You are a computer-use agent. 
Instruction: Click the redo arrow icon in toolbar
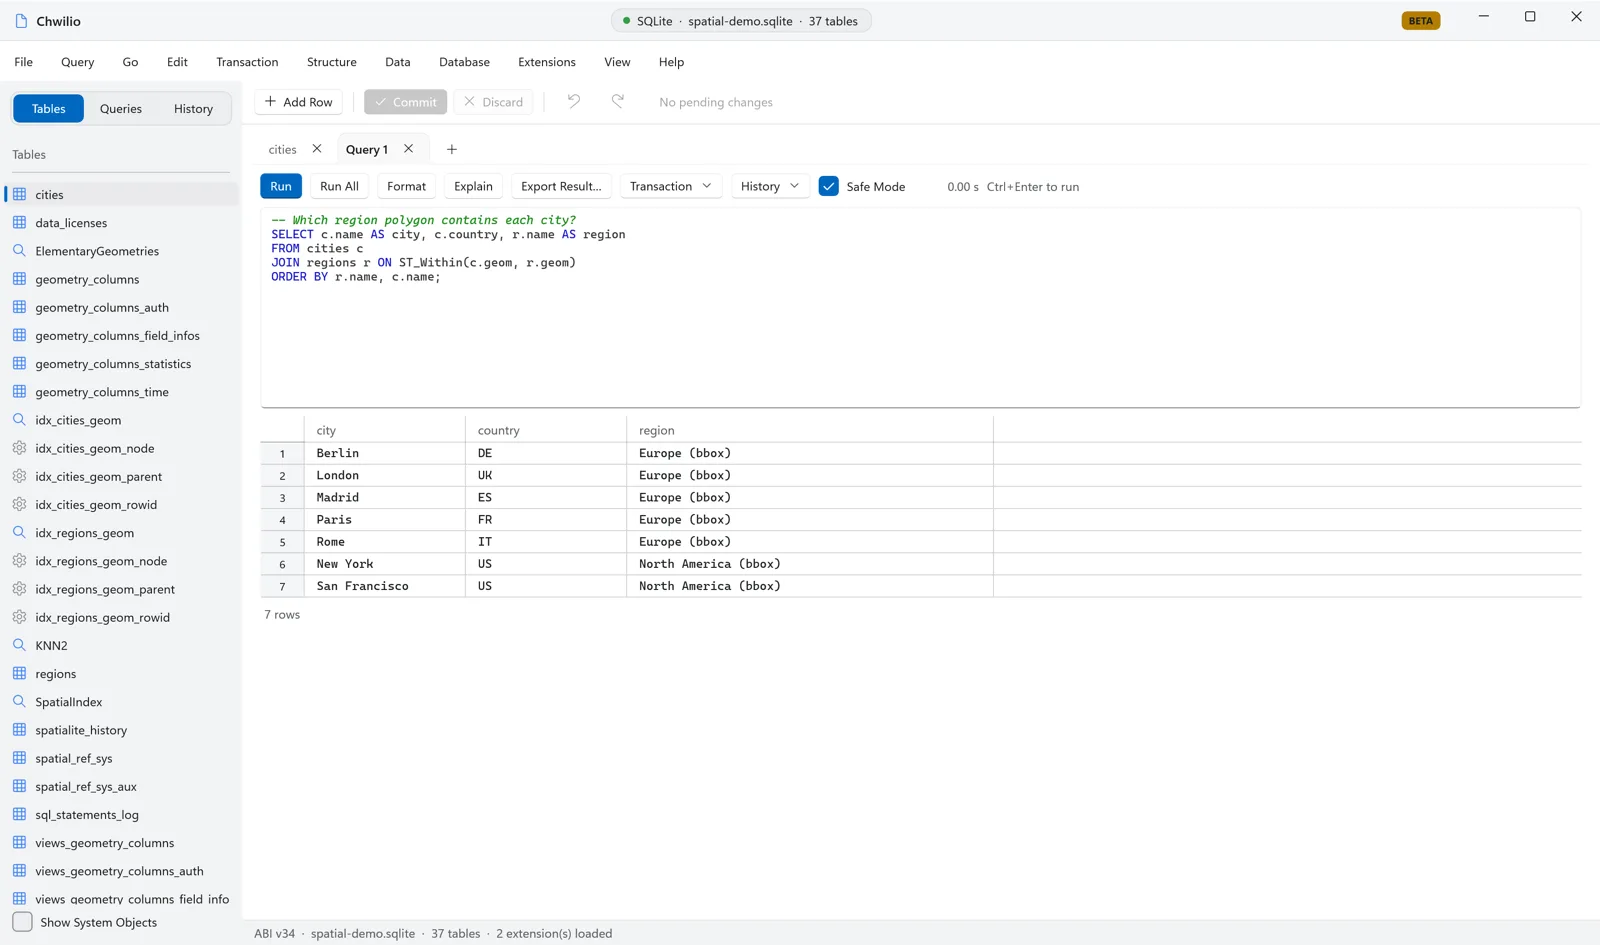pos(618,101)
